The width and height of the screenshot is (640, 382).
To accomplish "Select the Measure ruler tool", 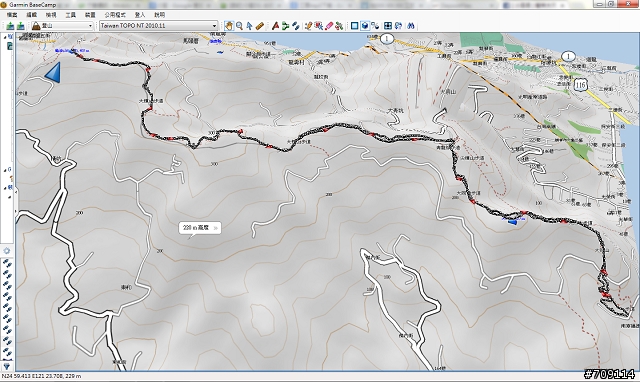I will (259, 26).
